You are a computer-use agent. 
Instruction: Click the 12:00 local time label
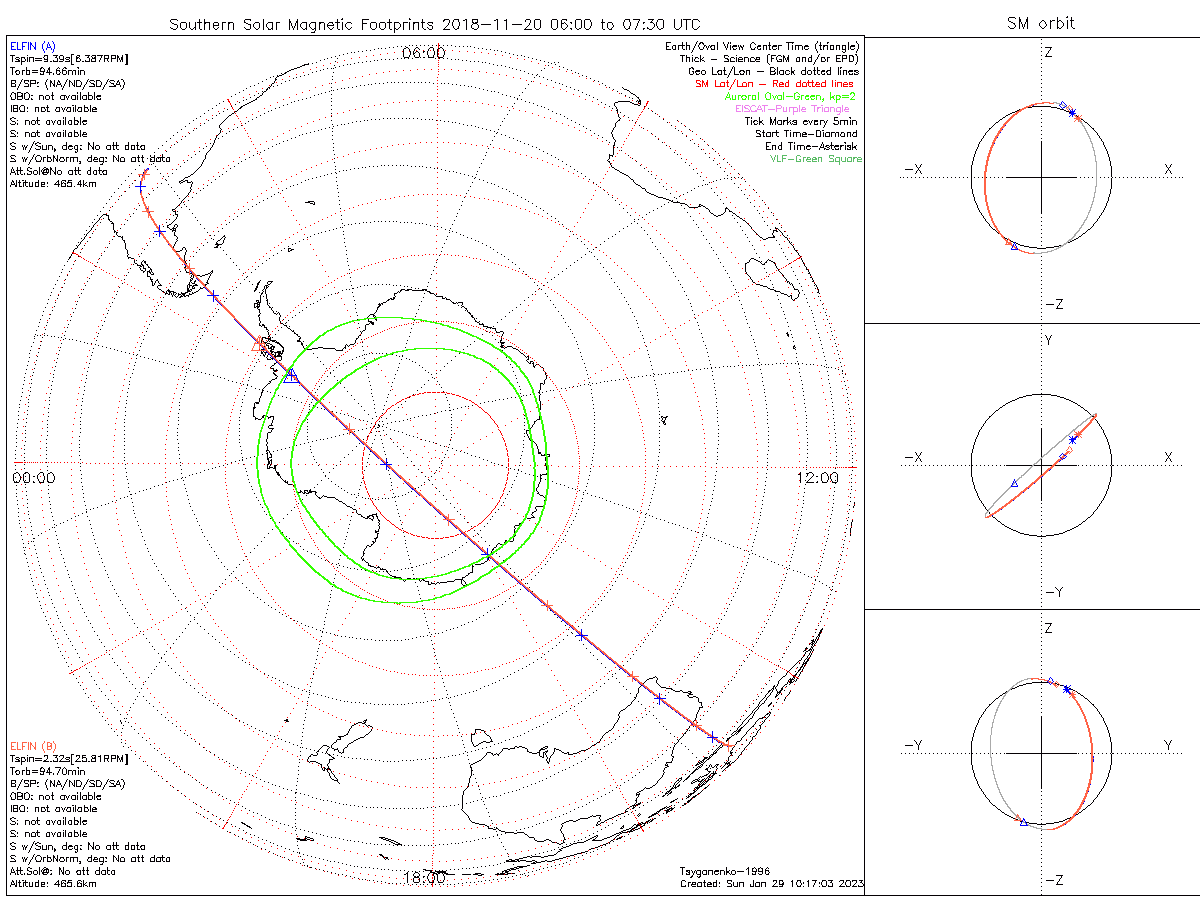[818, 478]
